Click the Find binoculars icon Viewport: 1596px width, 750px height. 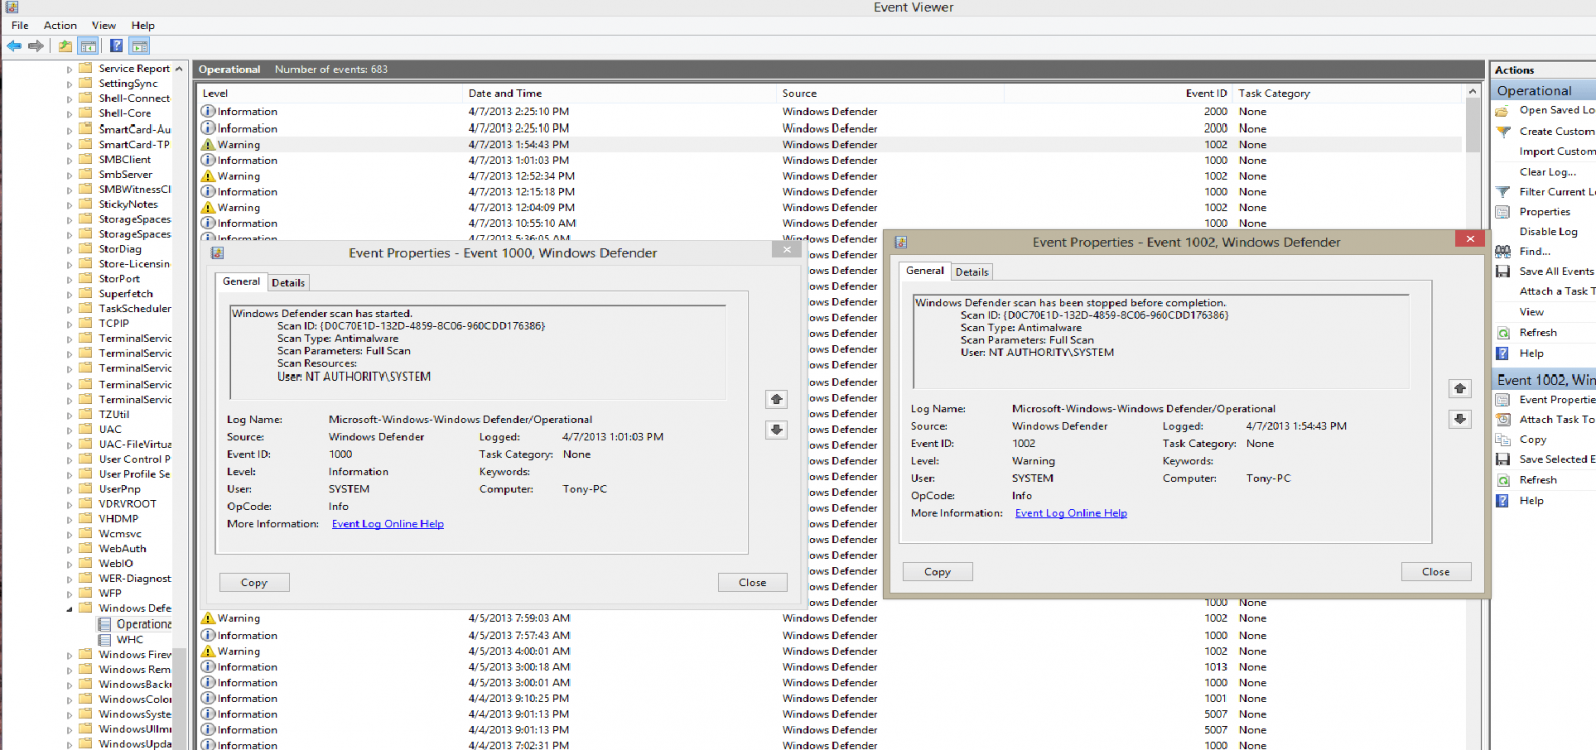(1502, 252)
